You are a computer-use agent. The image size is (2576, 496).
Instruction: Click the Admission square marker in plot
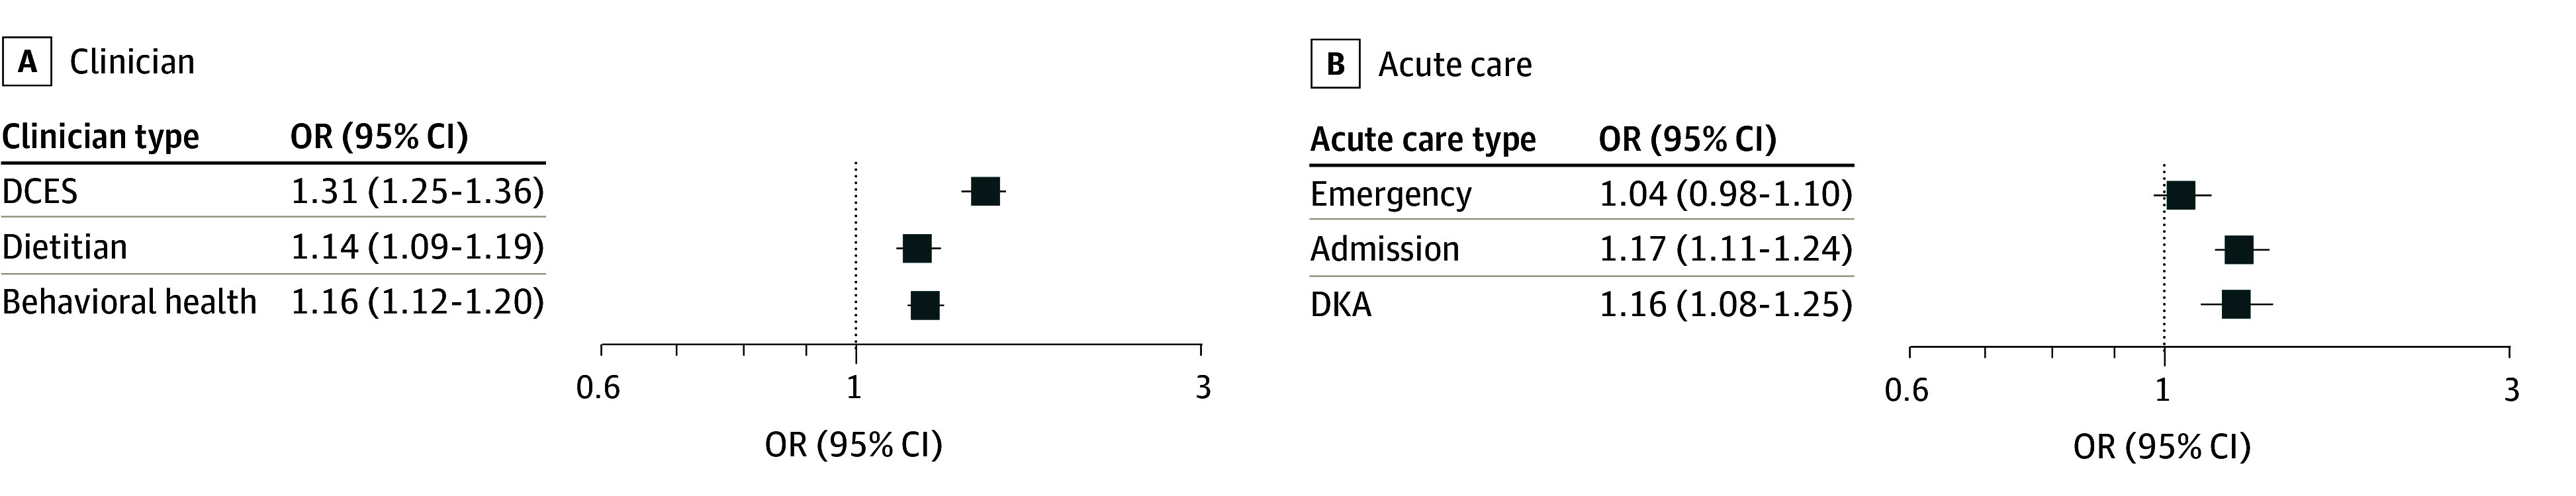[x=2239, y=250]
